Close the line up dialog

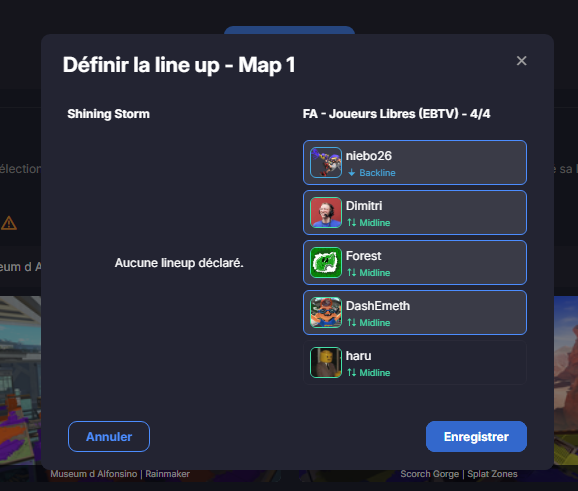[x=521, y=61]
